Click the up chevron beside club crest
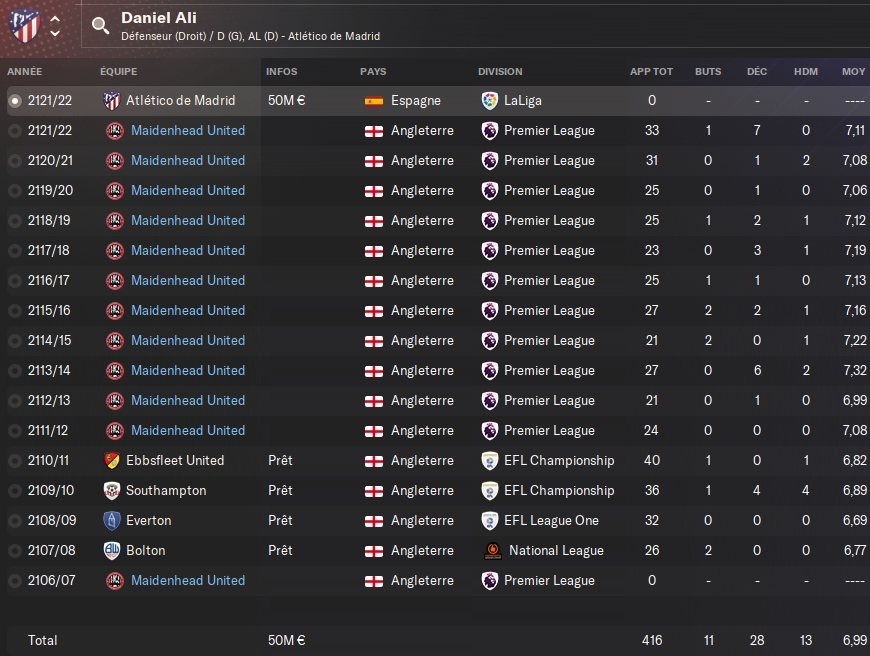870x656 pixels. tap(55, 19)
